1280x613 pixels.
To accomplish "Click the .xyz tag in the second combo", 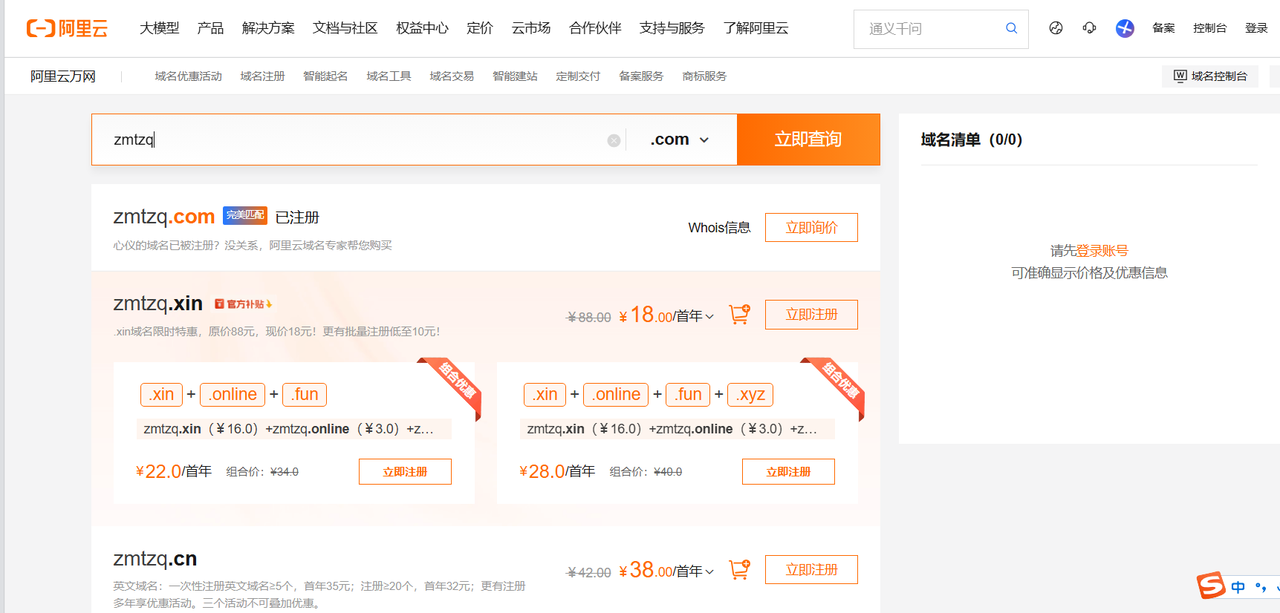I will click(750, 394).
